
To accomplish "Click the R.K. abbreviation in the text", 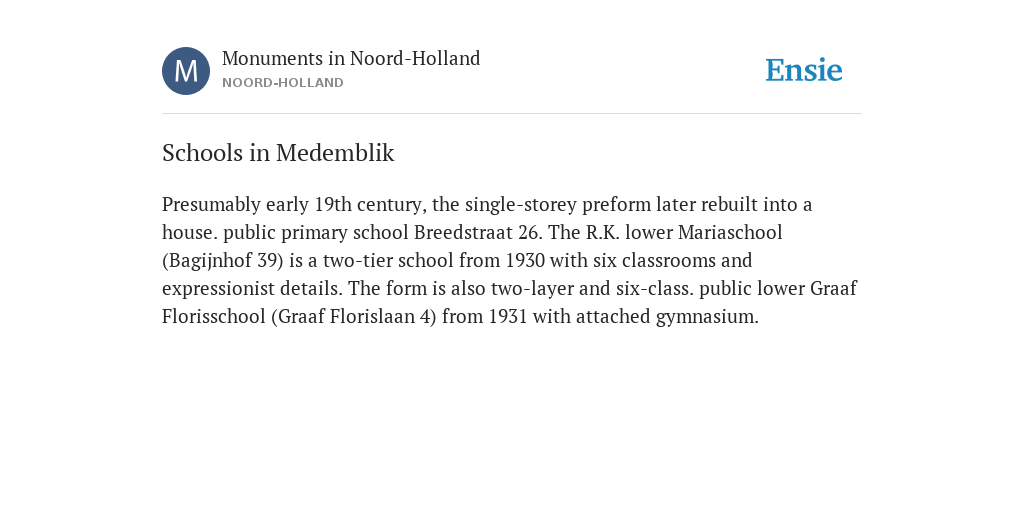I will (x=603, y=232).
